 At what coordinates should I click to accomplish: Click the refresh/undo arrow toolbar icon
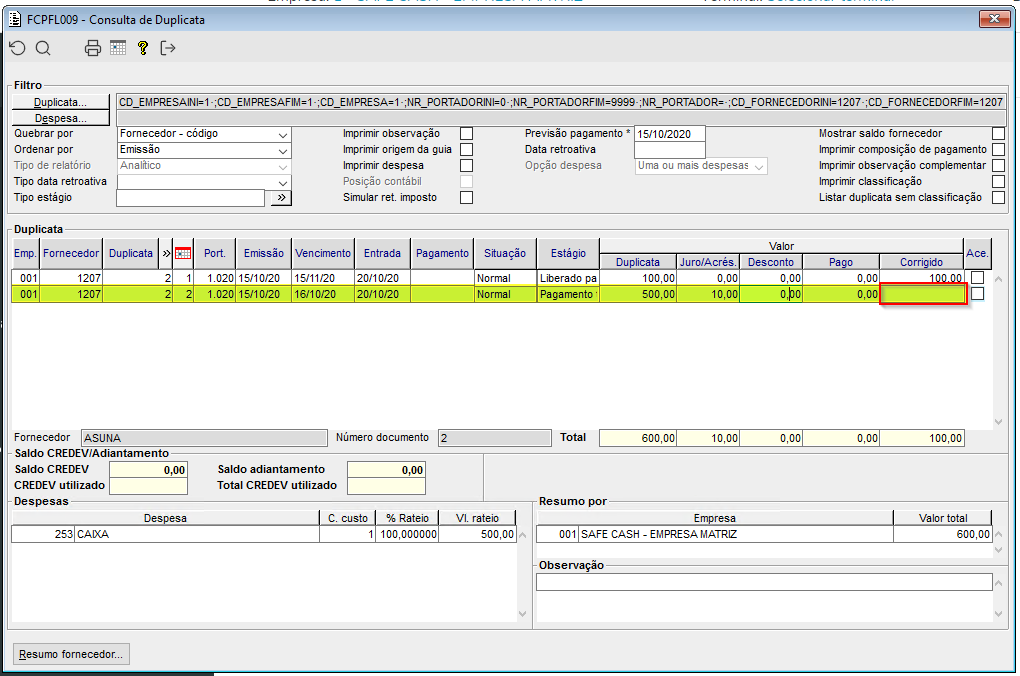[x=17, y=48]
